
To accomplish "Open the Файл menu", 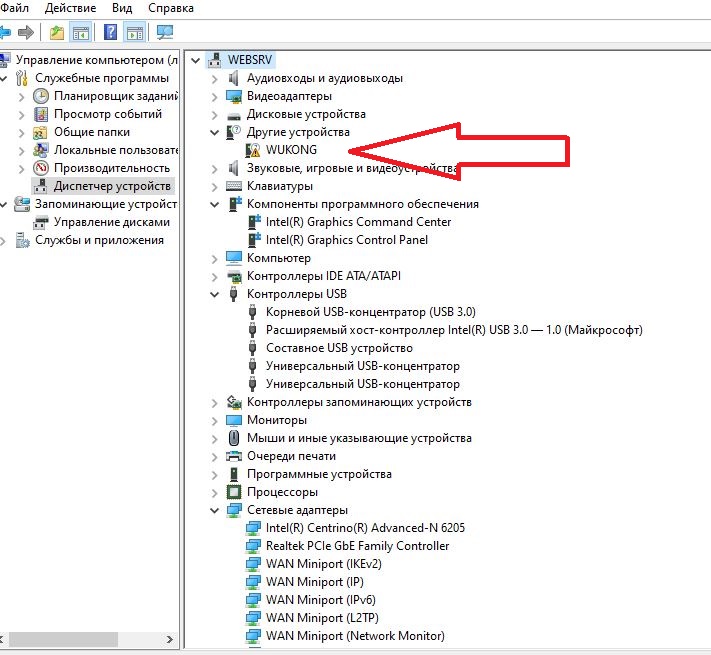I will point(14,8).
